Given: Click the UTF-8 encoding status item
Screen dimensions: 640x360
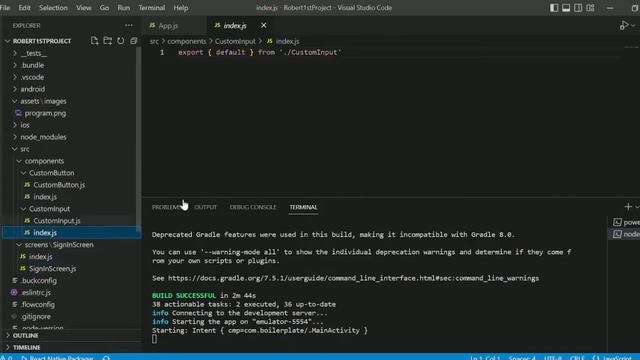Looking at the screenshot, I should point(553,357).
